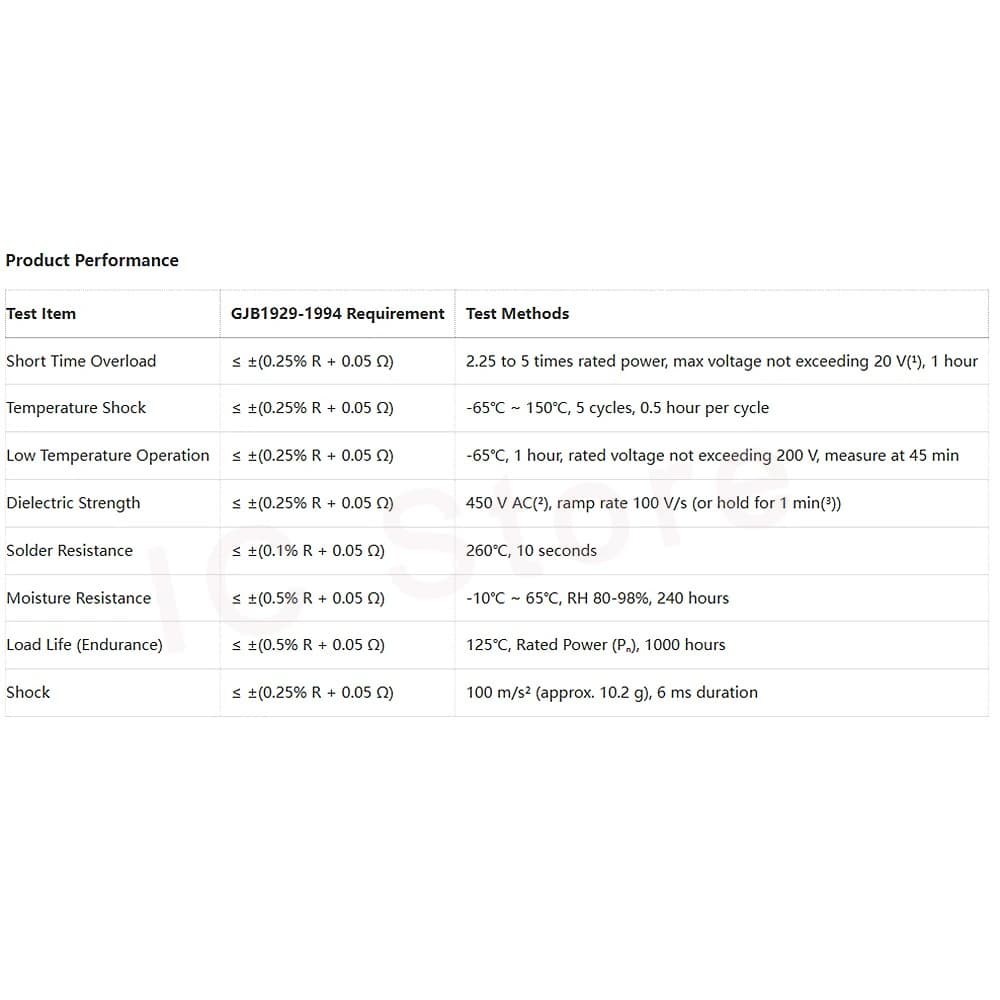Select the Low Temperature Operation row label
Image resolution: width=1000 pixels, height=1000 pixels.
(108, 455)
